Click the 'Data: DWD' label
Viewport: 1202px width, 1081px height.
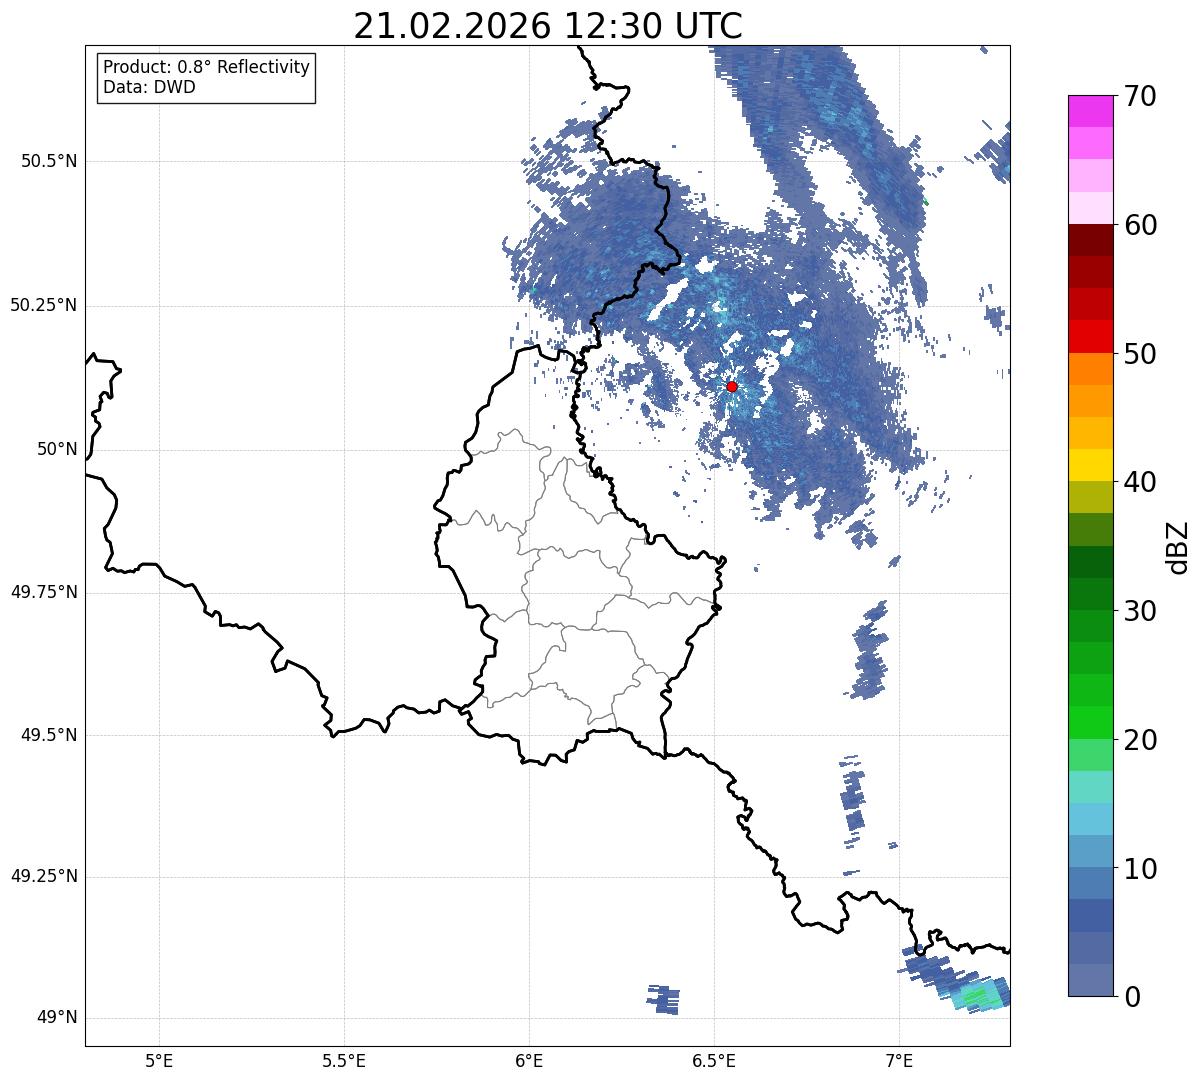pos(150,87)
